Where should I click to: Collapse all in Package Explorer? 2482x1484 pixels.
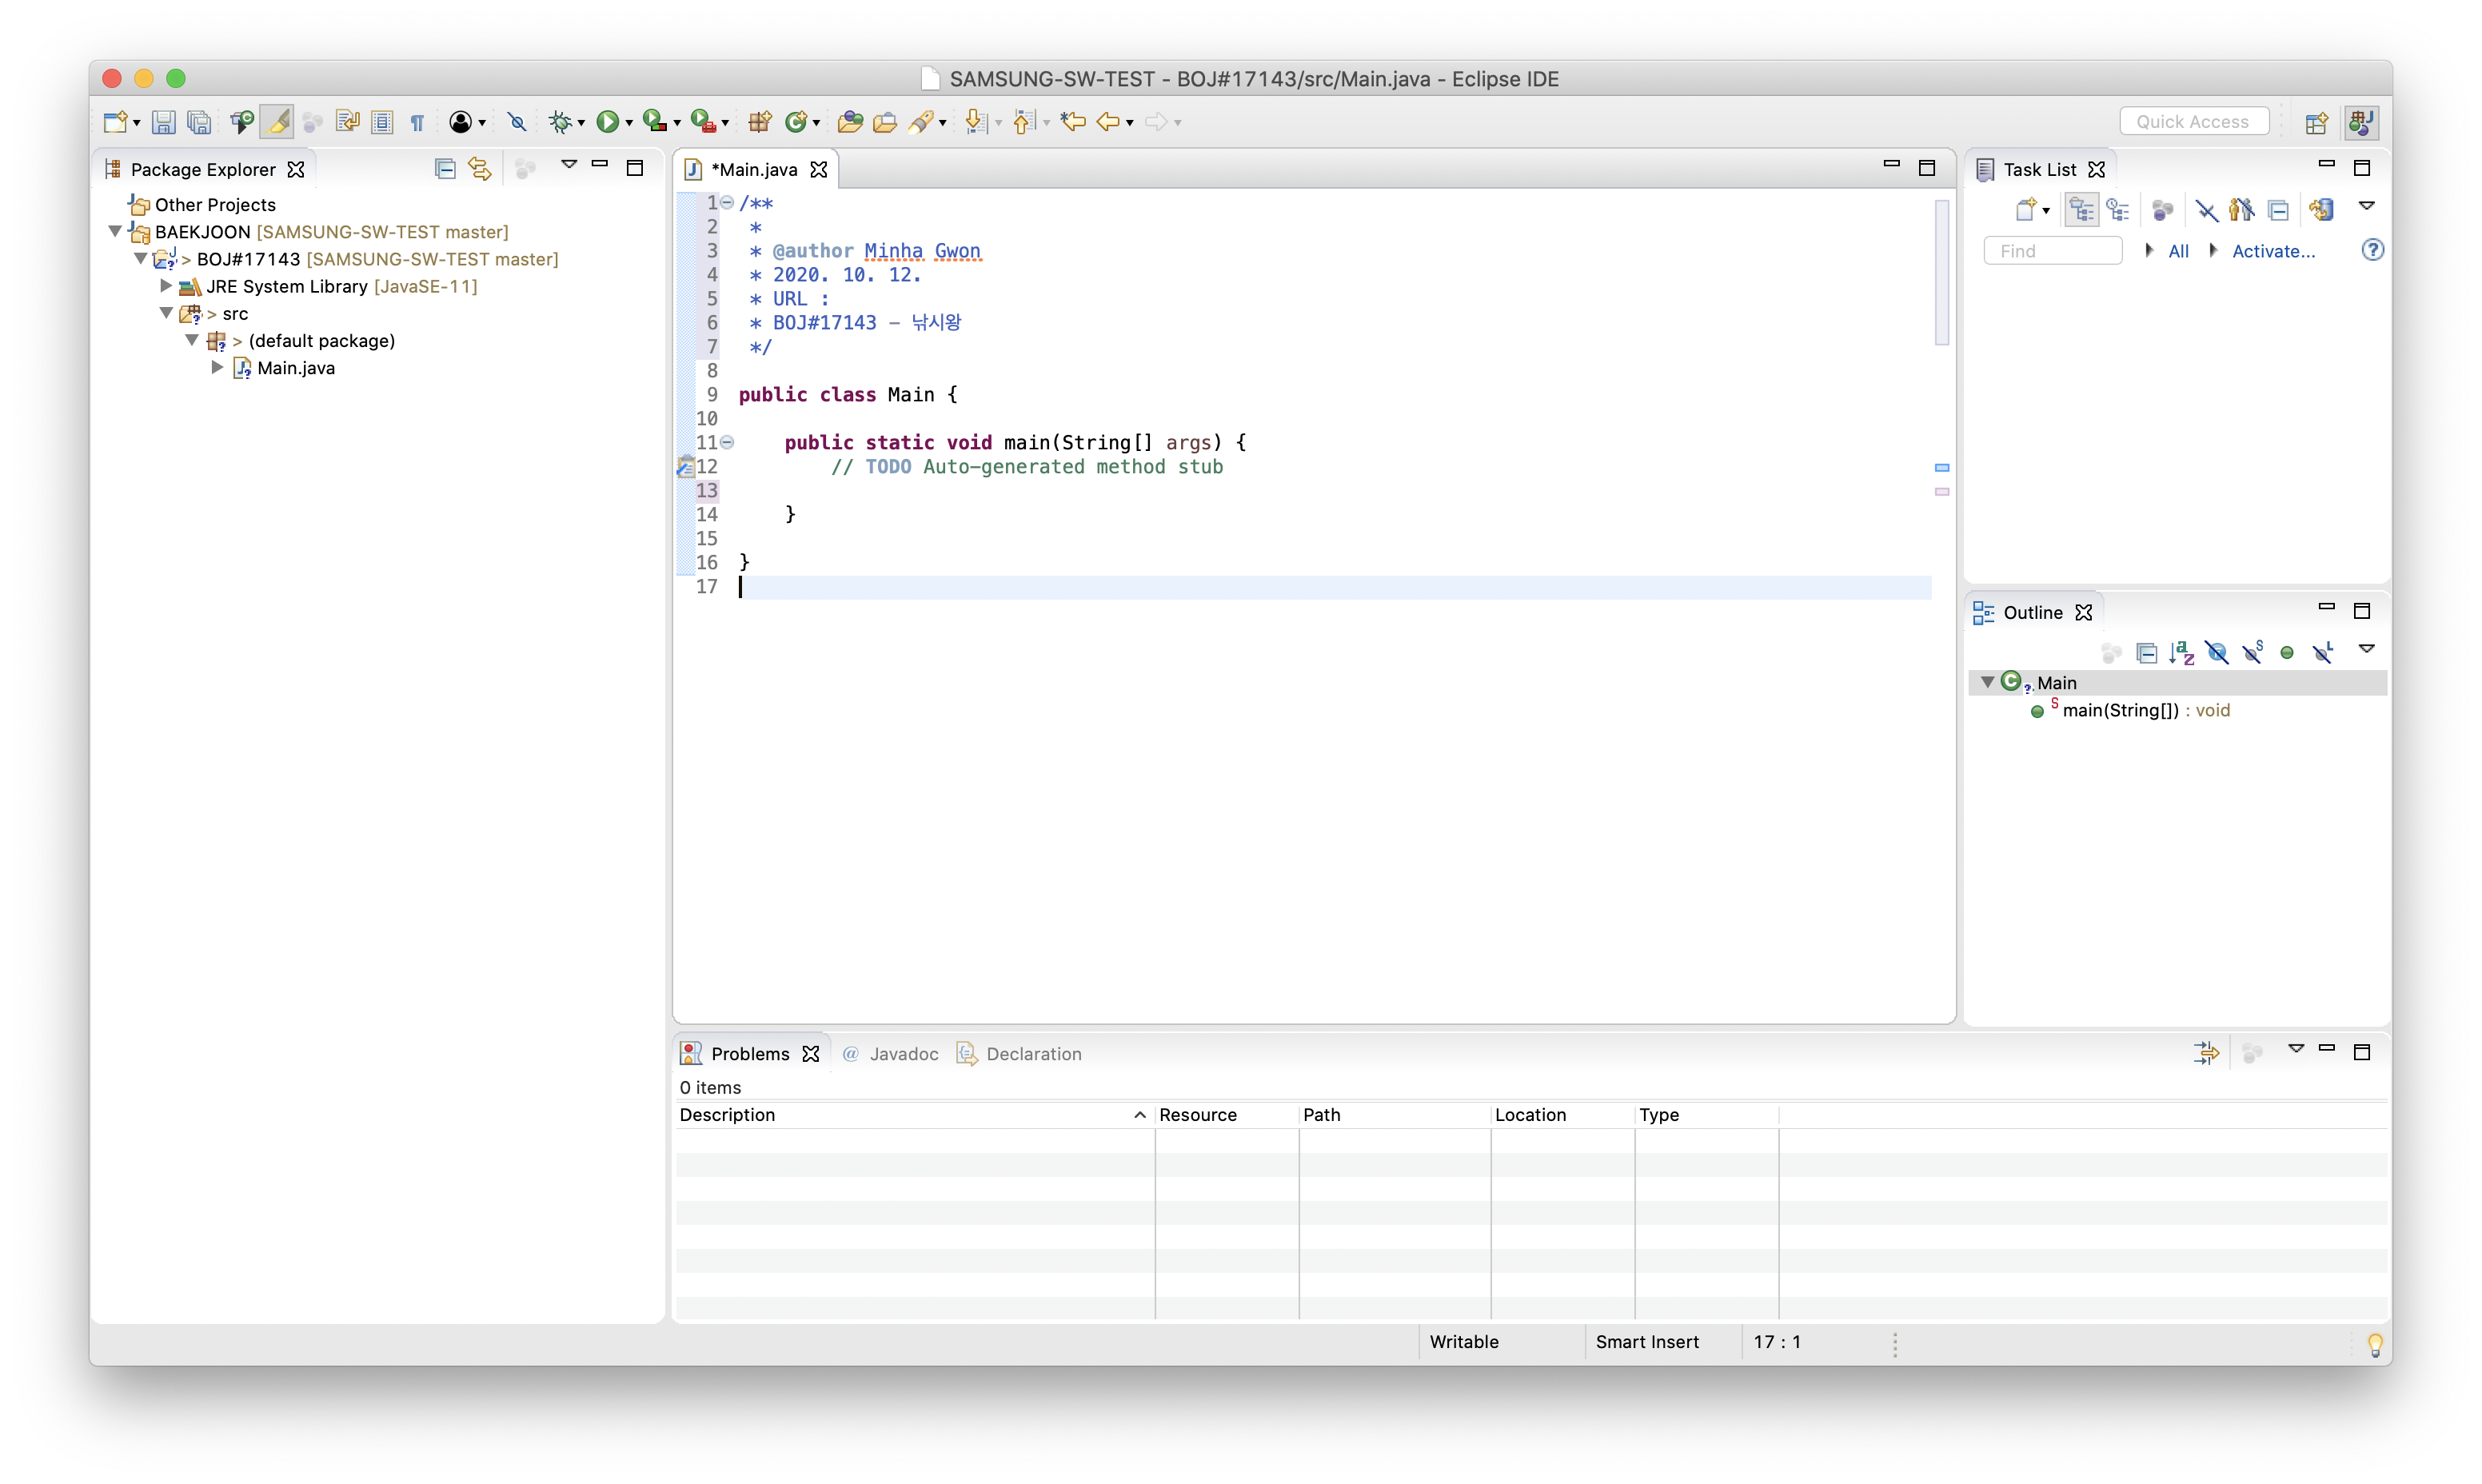click(x=445, y=169)
